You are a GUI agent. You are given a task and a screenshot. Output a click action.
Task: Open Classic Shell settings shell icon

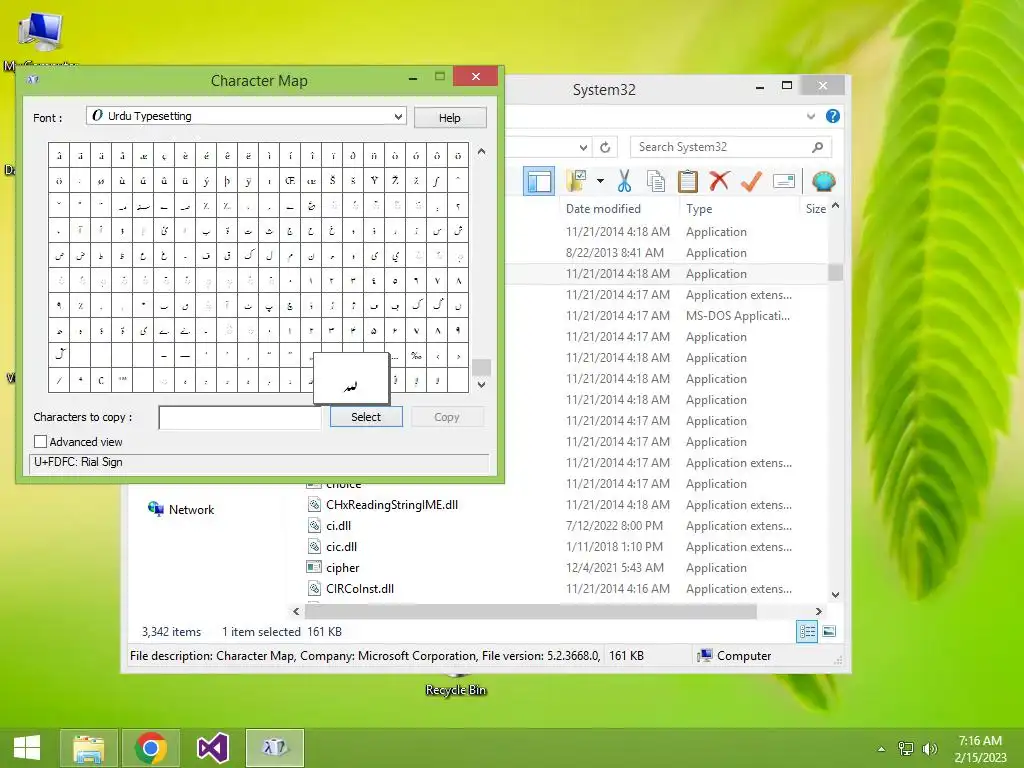click(824, 181)
